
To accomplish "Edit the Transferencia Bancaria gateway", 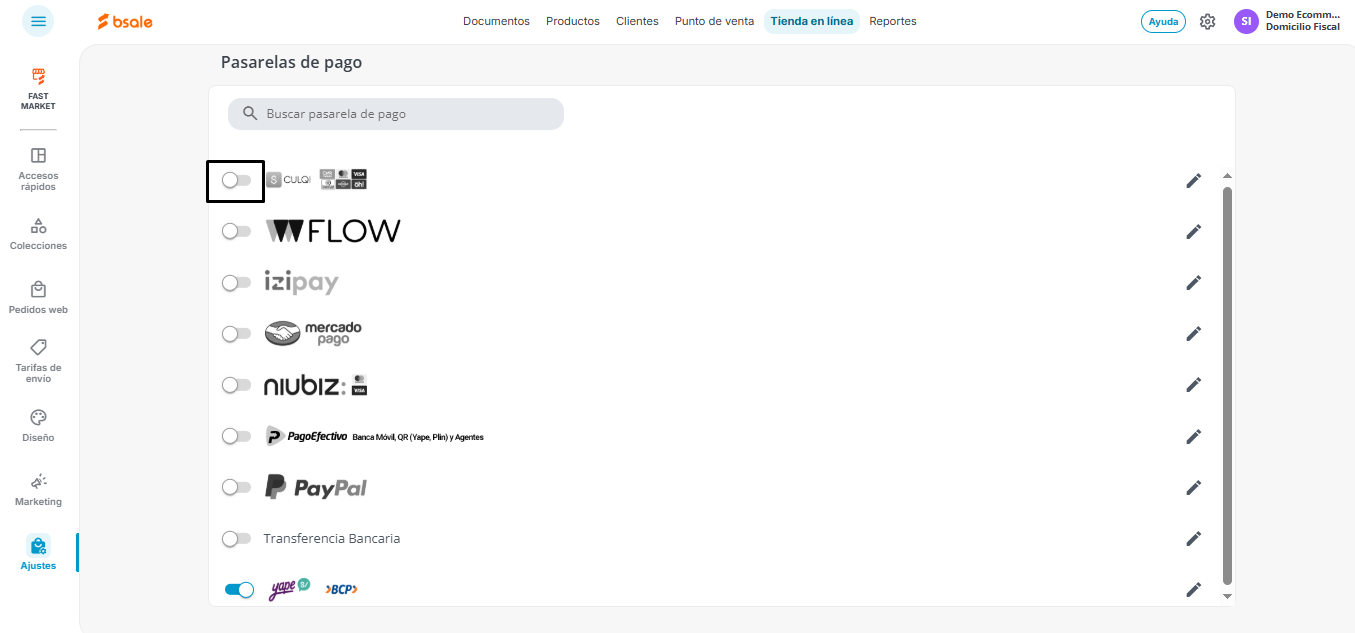I will tap(1193, 538).
